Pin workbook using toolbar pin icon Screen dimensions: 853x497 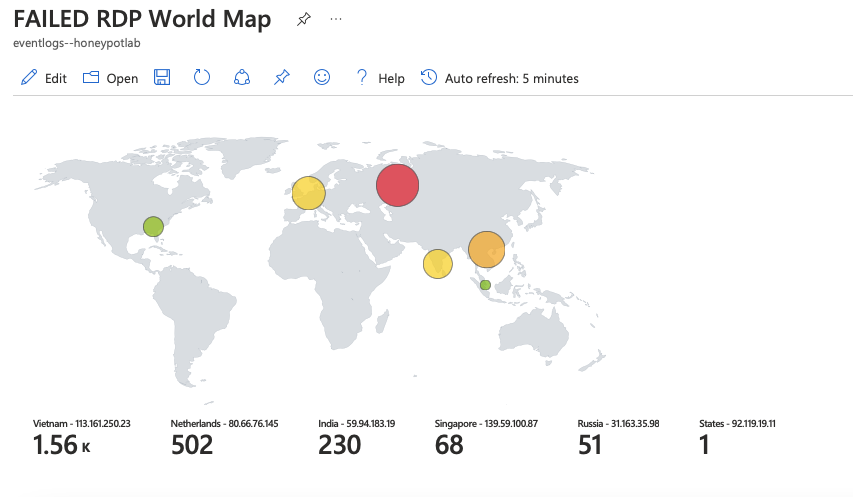tap(282, 78)
